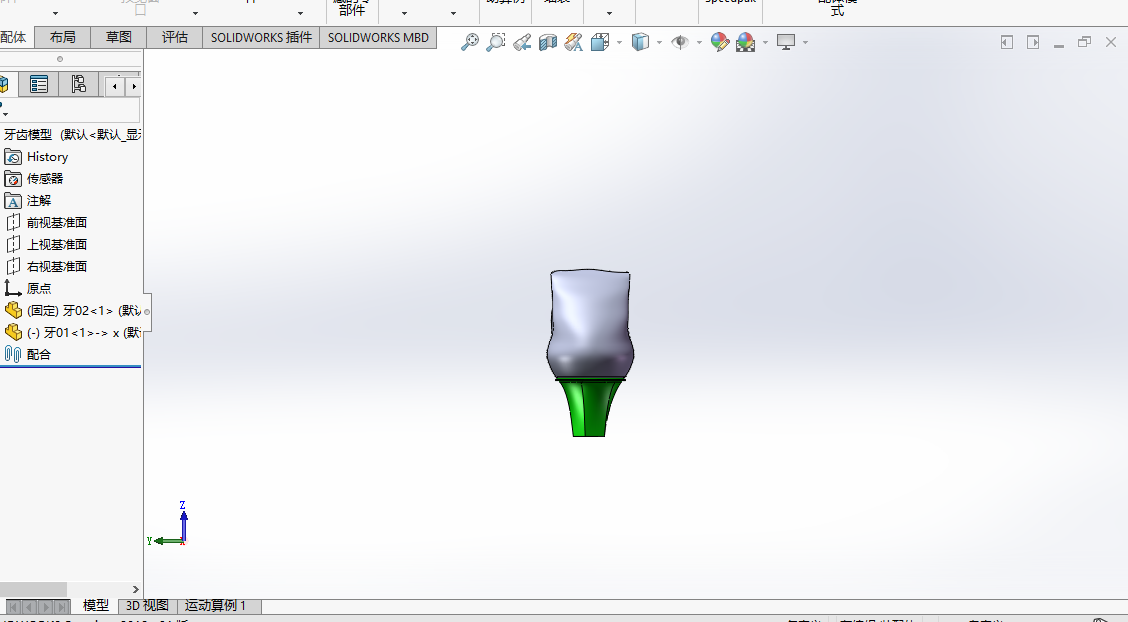Expand the Hide/Show Items dropdown arrow
The width and height of the screenshot is (1128, 622).
(x=699, y=42)
